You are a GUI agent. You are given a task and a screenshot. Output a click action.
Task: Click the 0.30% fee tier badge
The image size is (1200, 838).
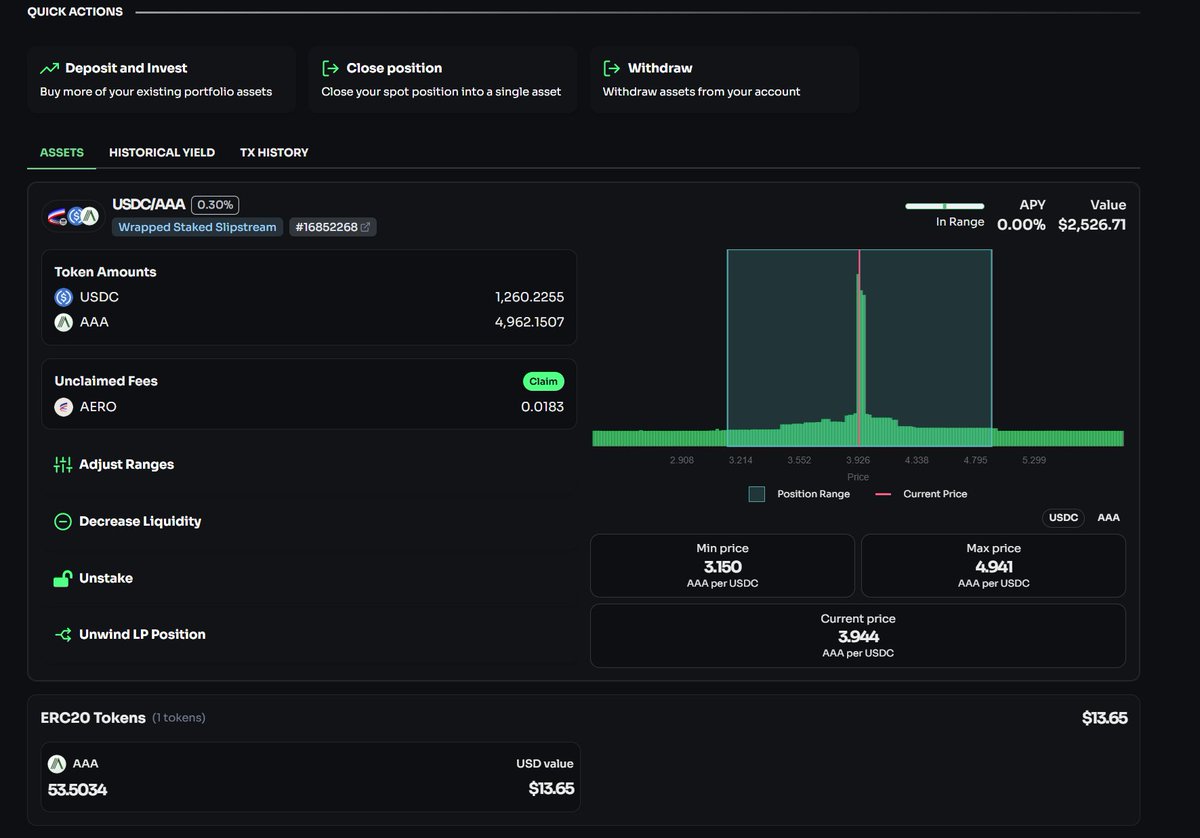pos(215,205)
